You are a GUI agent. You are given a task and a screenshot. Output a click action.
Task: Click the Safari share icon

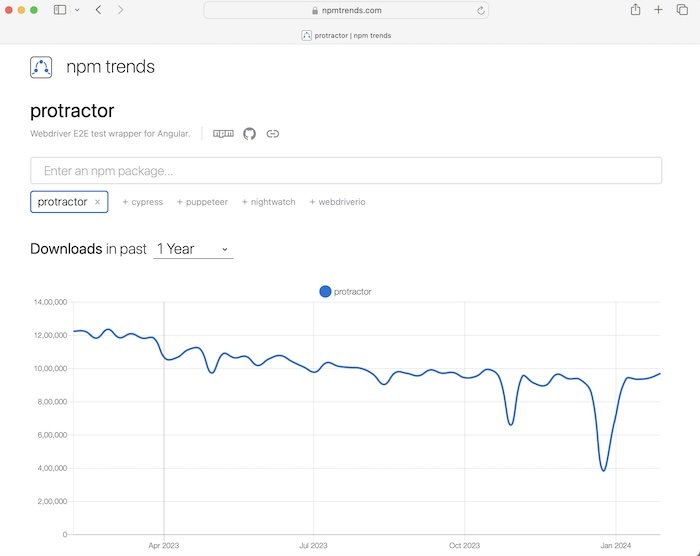[635, 10]
